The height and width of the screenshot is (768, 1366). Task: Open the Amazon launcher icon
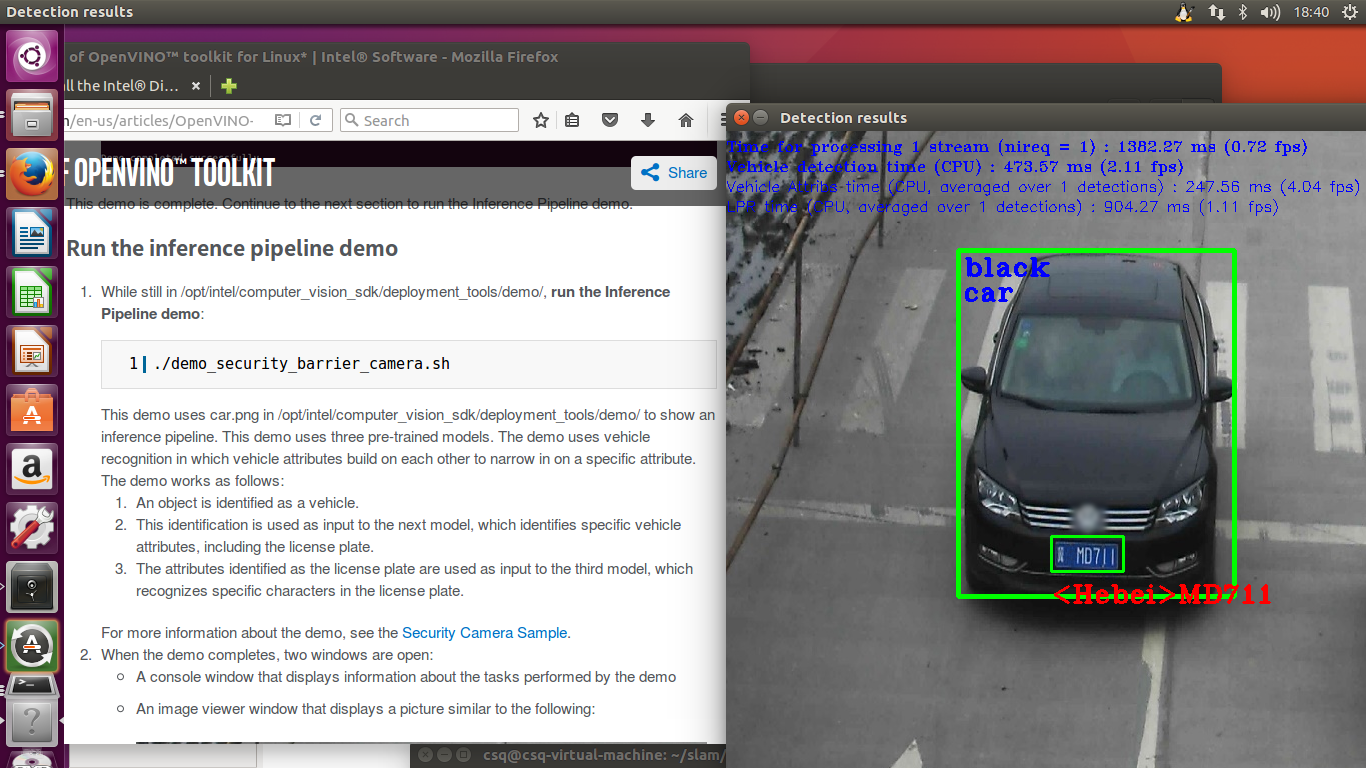[33, 469]
